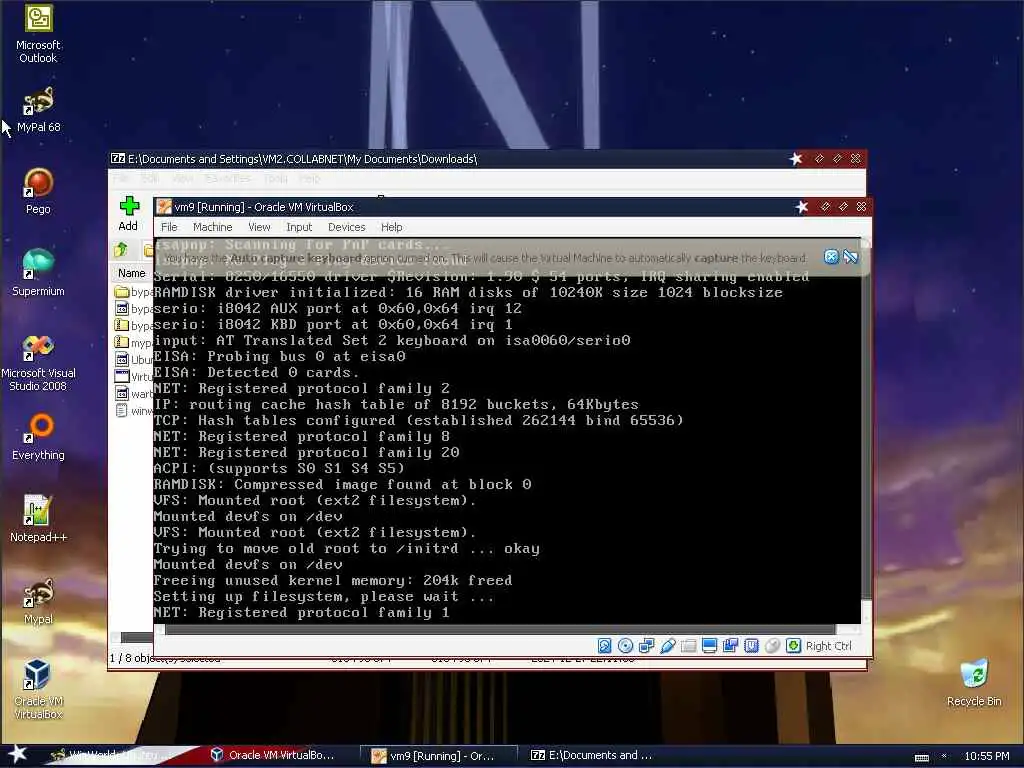Open the Microsoft Outlook desktop icon
The width and height of the screenshot is (1024, 768).
point(38,33)
